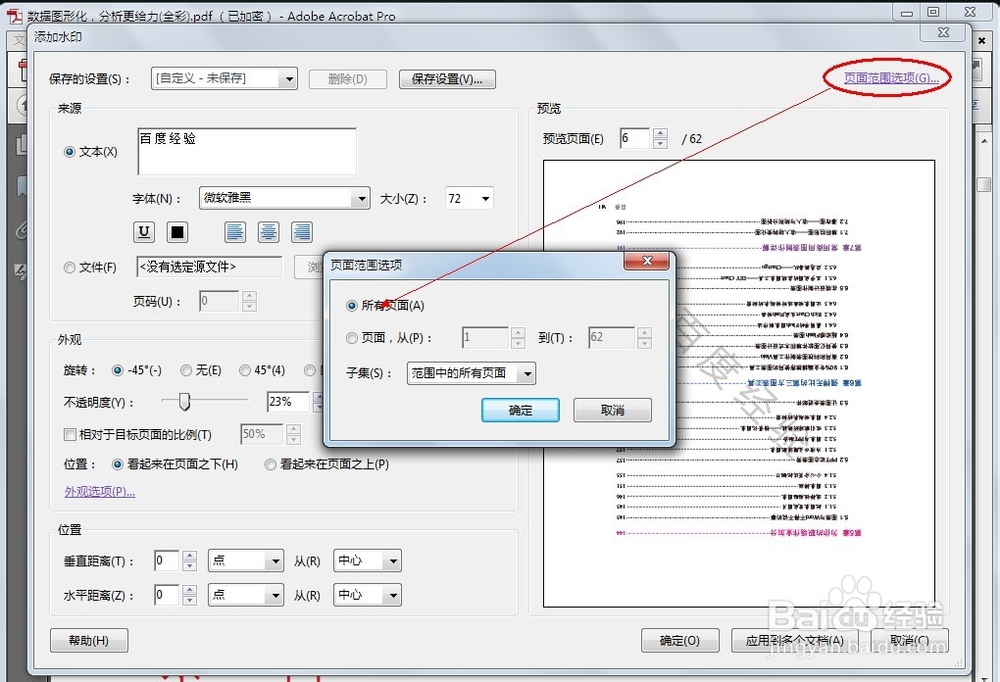
Task: Select 文件(F) source radio button
Action: coord(70,267)
